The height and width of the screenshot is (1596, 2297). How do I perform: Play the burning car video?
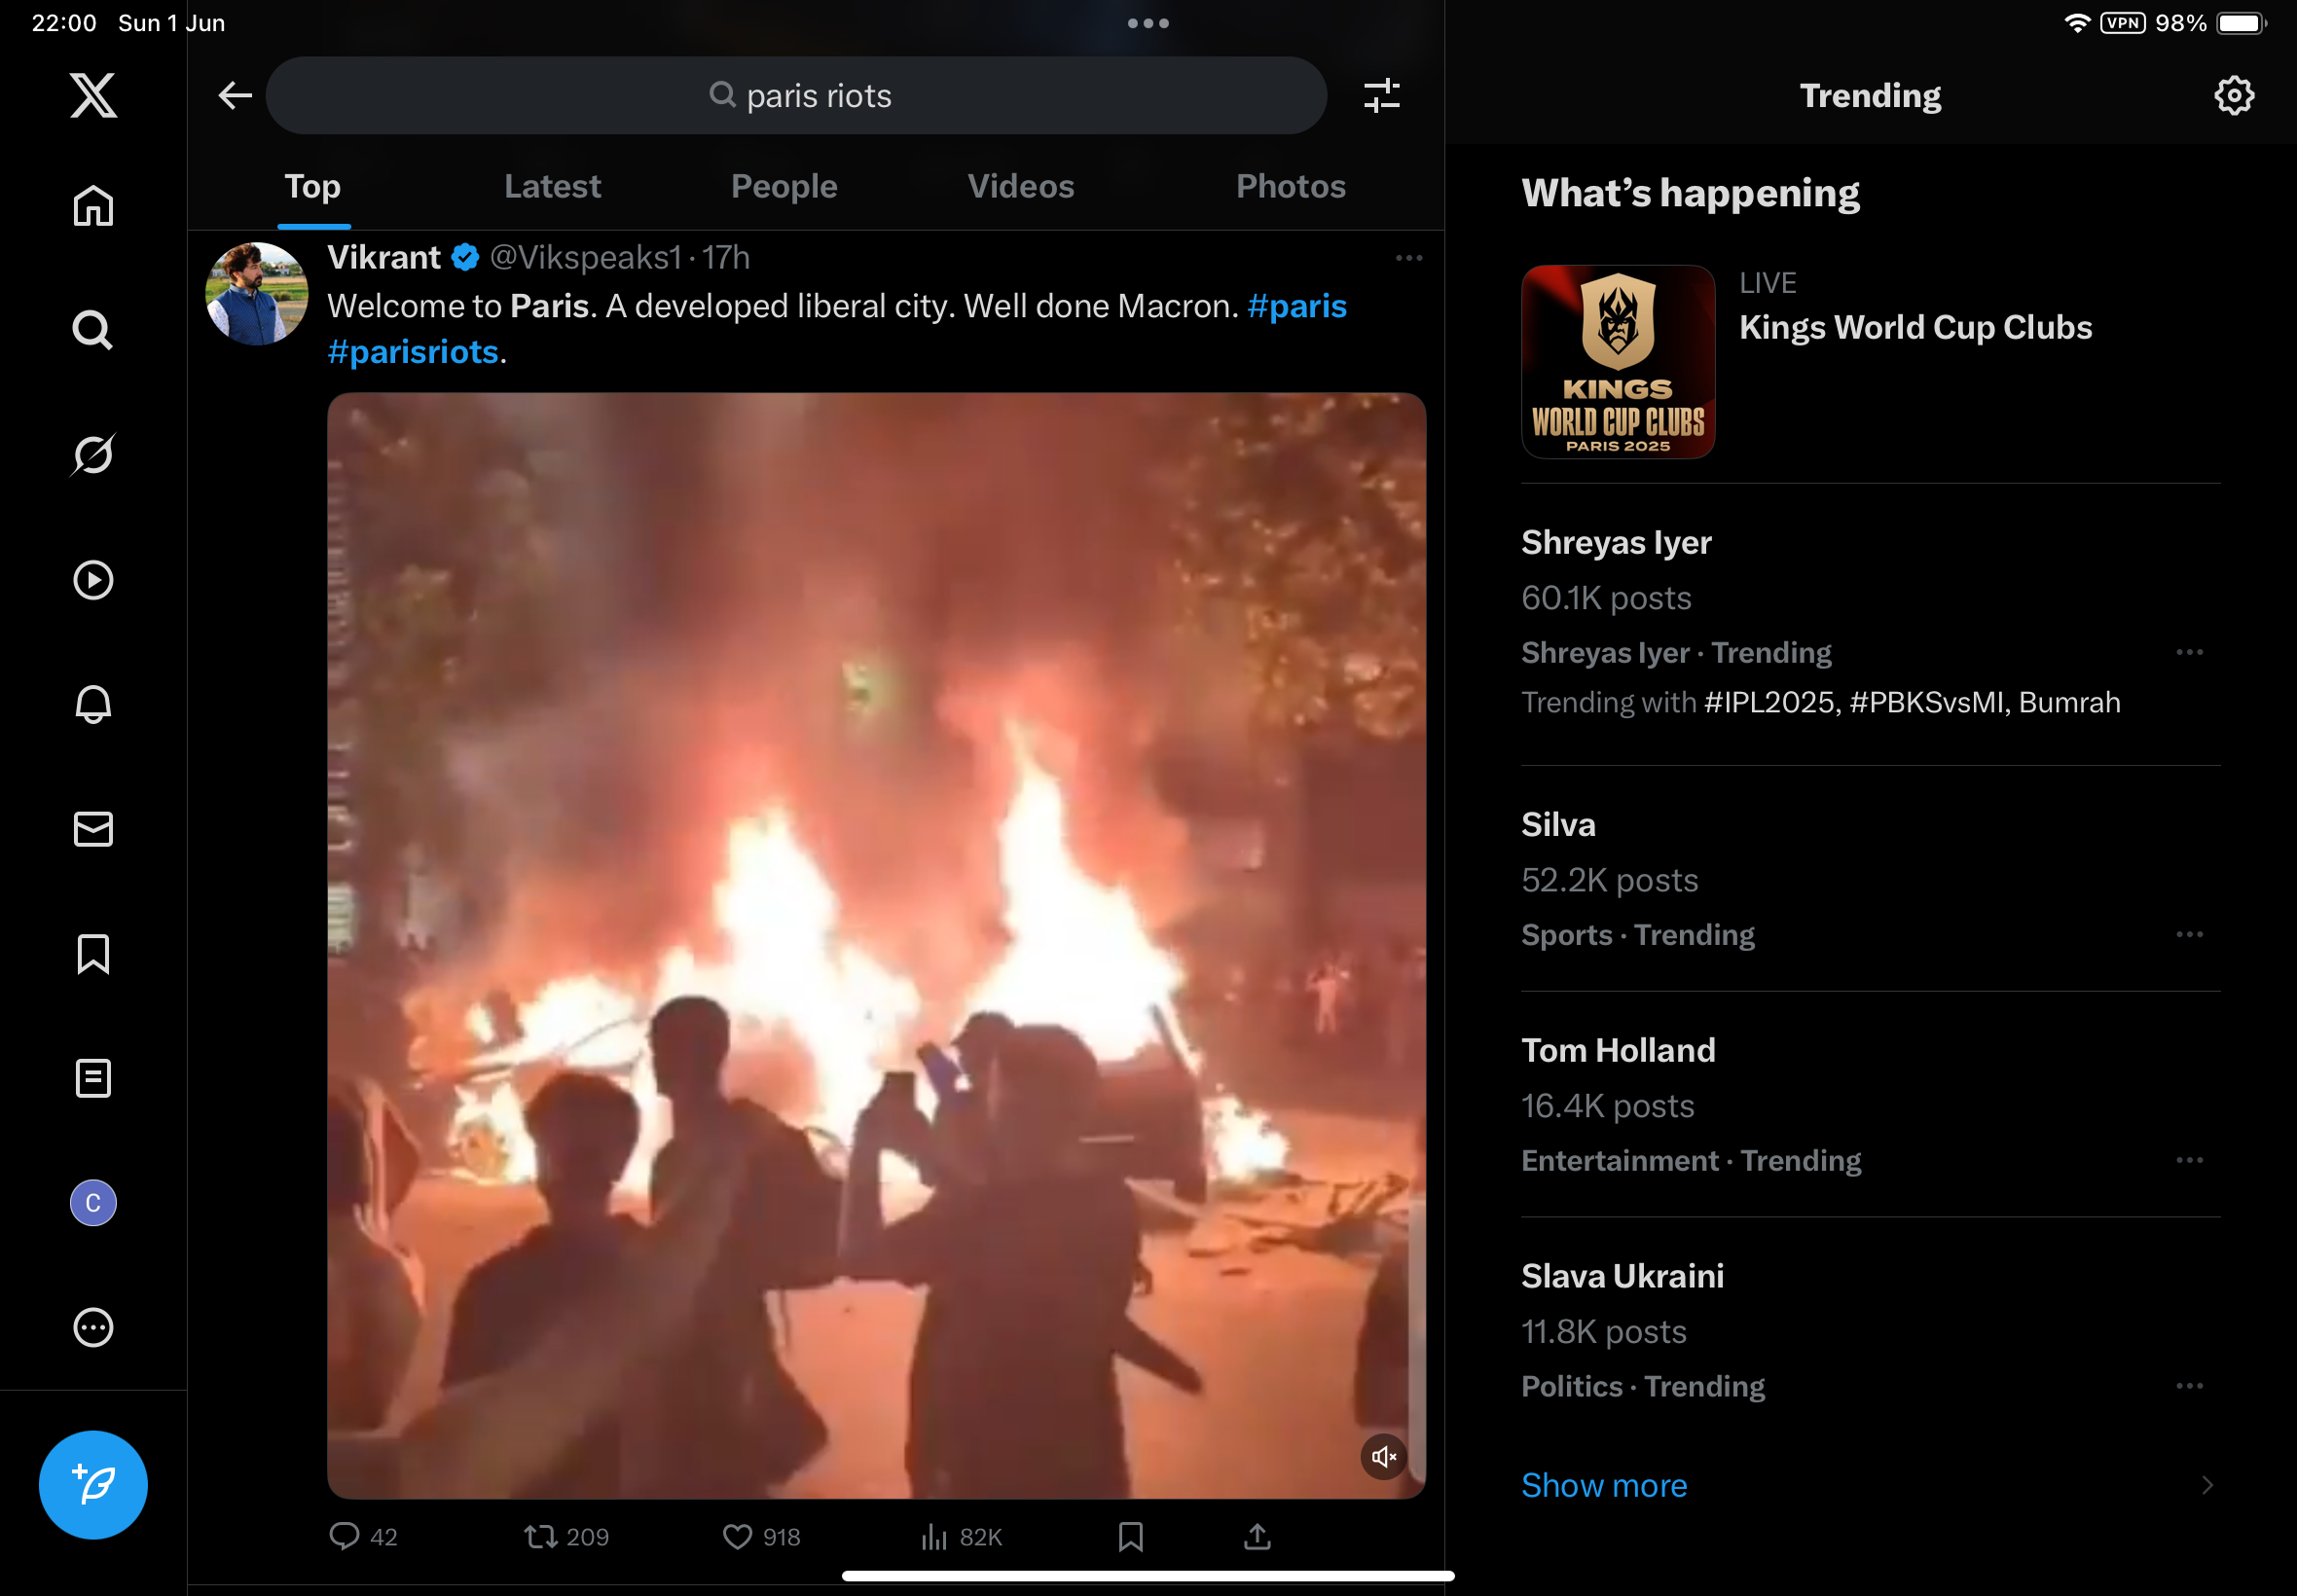(x=876, y=946)
